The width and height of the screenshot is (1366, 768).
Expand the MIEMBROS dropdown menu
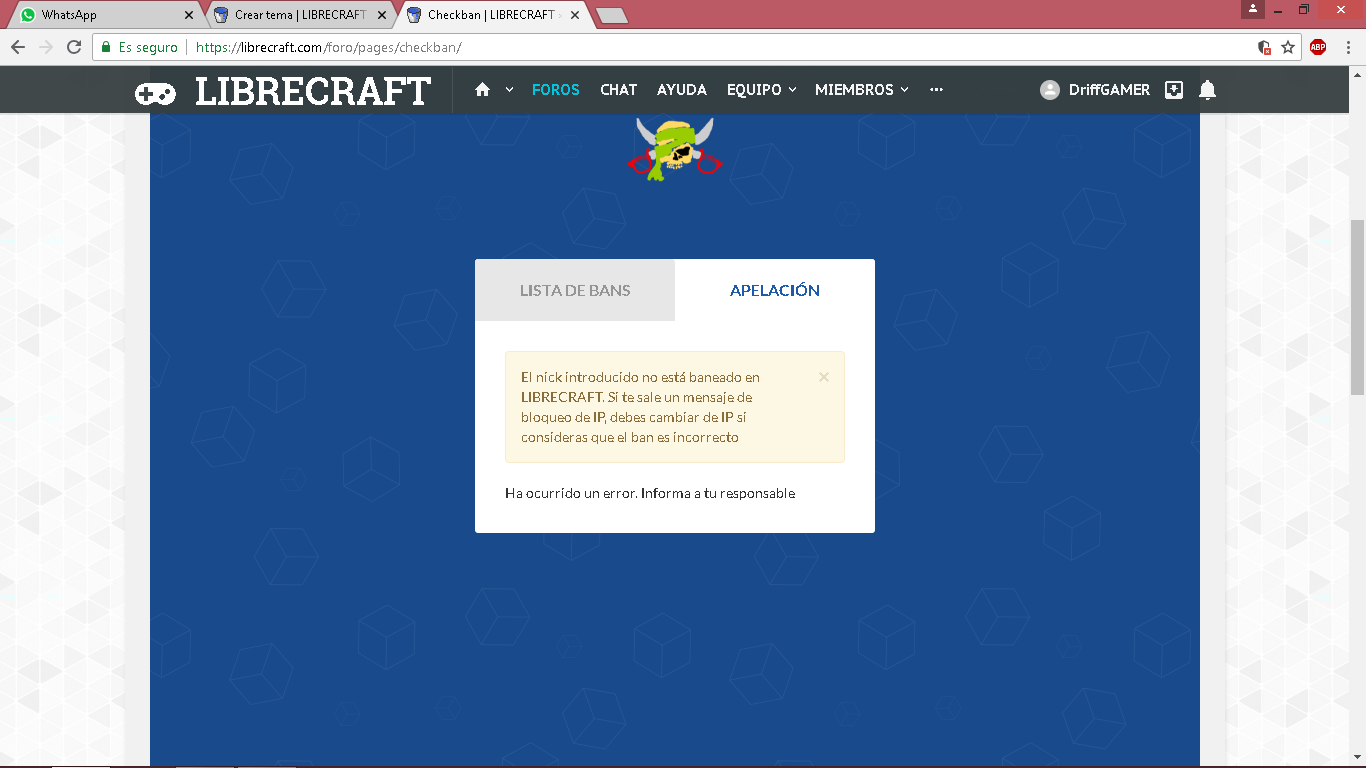point(862,89)
